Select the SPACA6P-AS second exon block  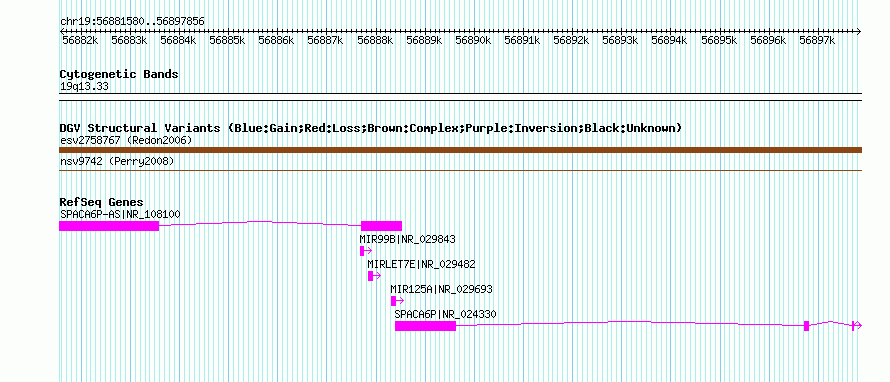pos(381,226)
